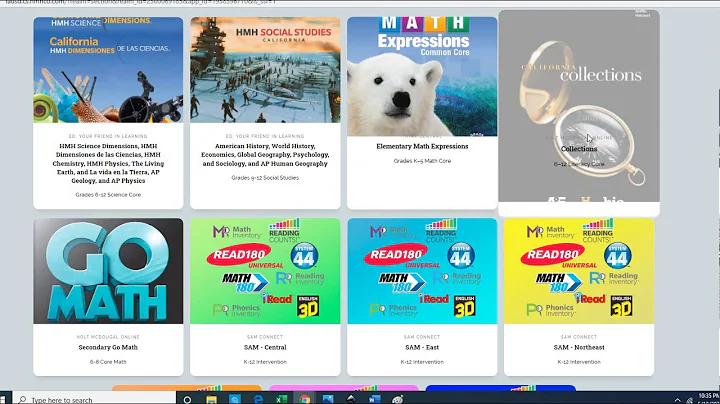Click the English 3D logo on yellow card
The height and width of the screenshot is (404, 720).
coord(621,306)
